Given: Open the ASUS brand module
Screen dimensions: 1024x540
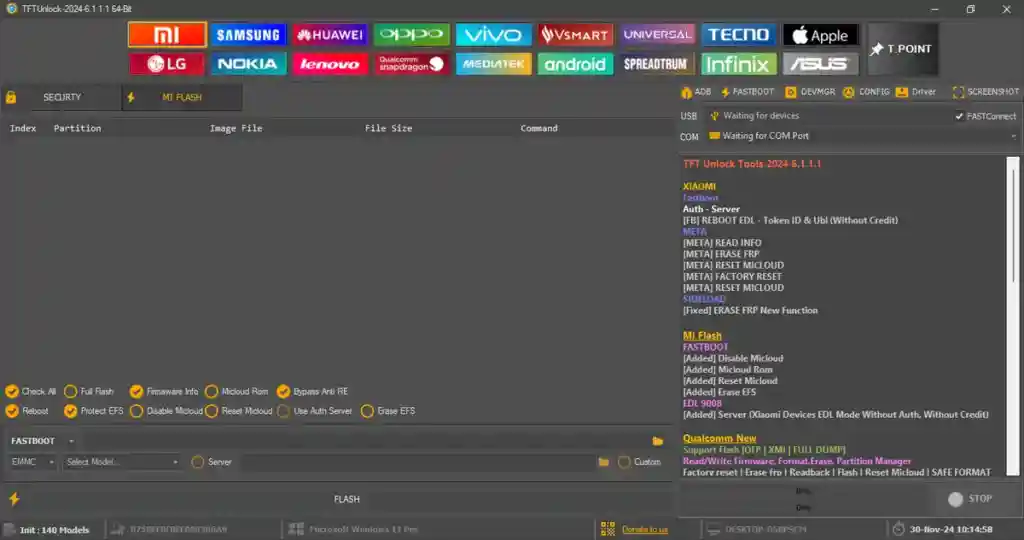Looking at the screenshot, I should coord(820,64).
